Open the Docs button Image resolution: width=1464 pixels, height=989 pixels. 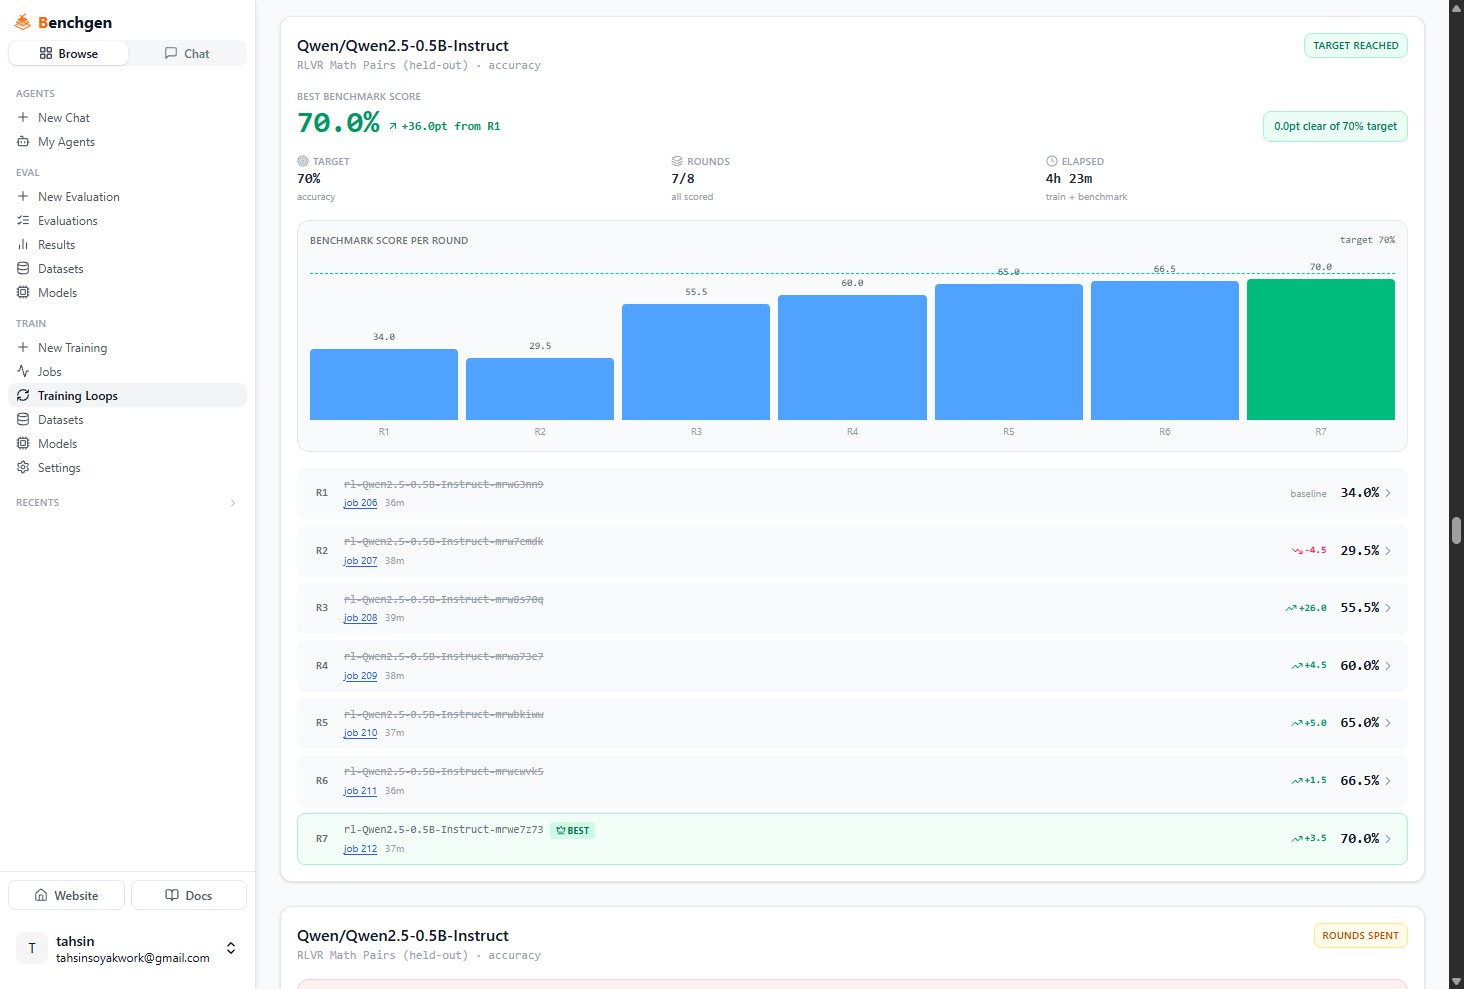coord(189,896)
